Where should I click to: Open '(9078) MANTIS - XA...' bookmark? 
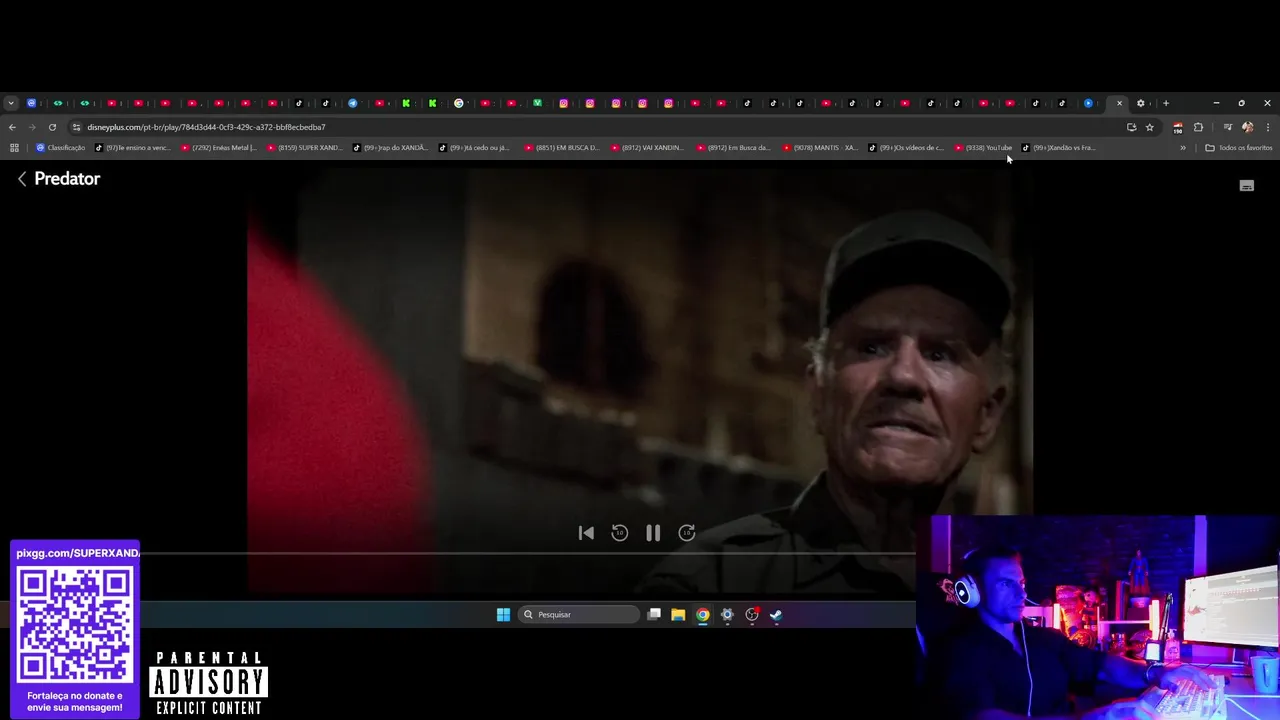click(x=821, y=148)
